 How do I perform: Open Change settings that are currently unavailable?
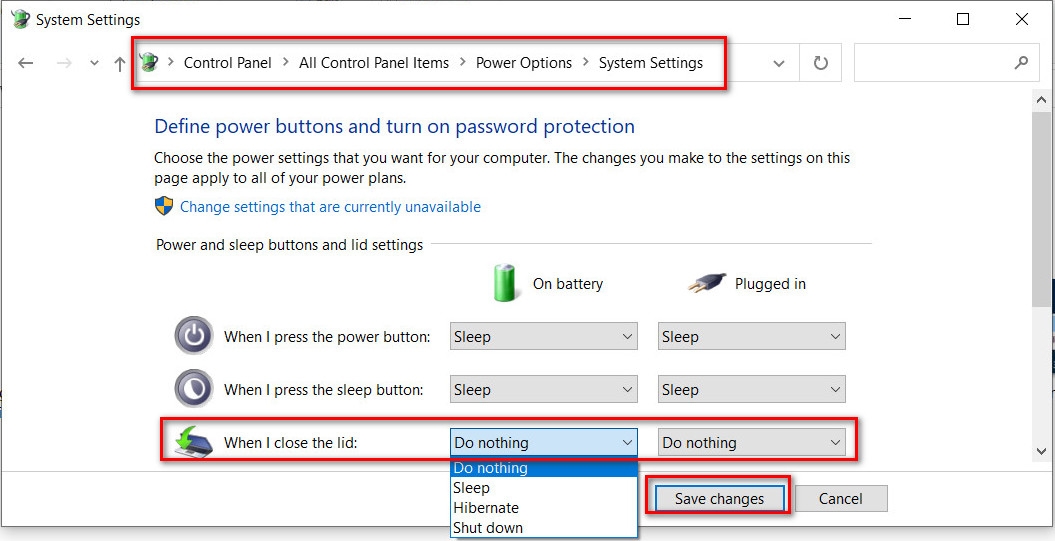(330, 207)
